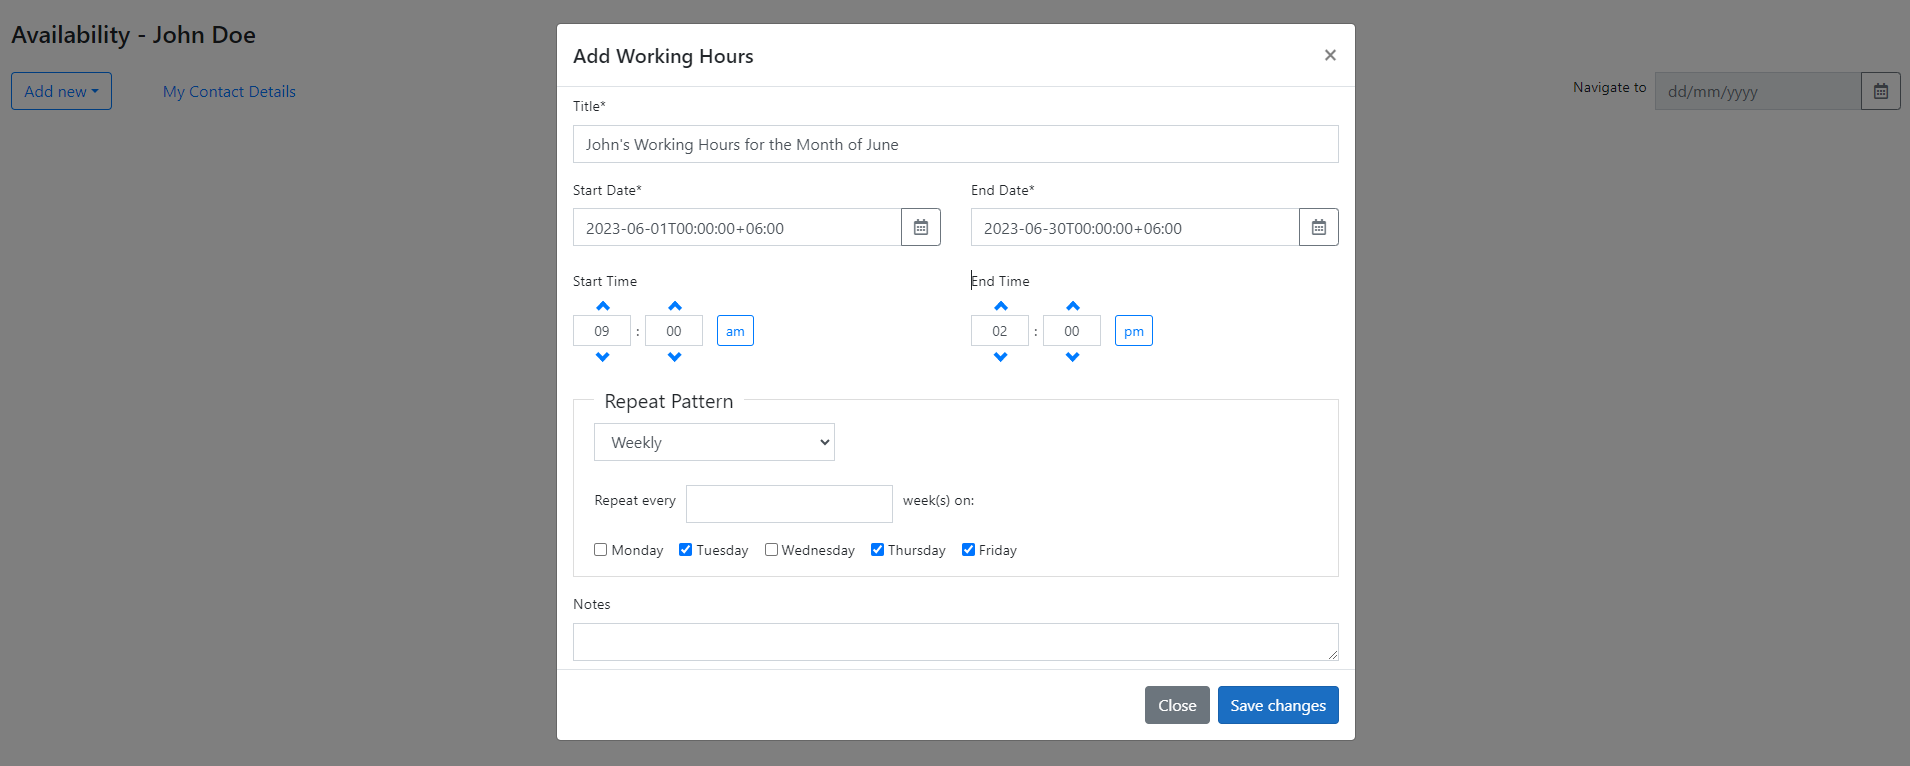Decrease the Start Time hour with down arrow

[x=602, y=357]
